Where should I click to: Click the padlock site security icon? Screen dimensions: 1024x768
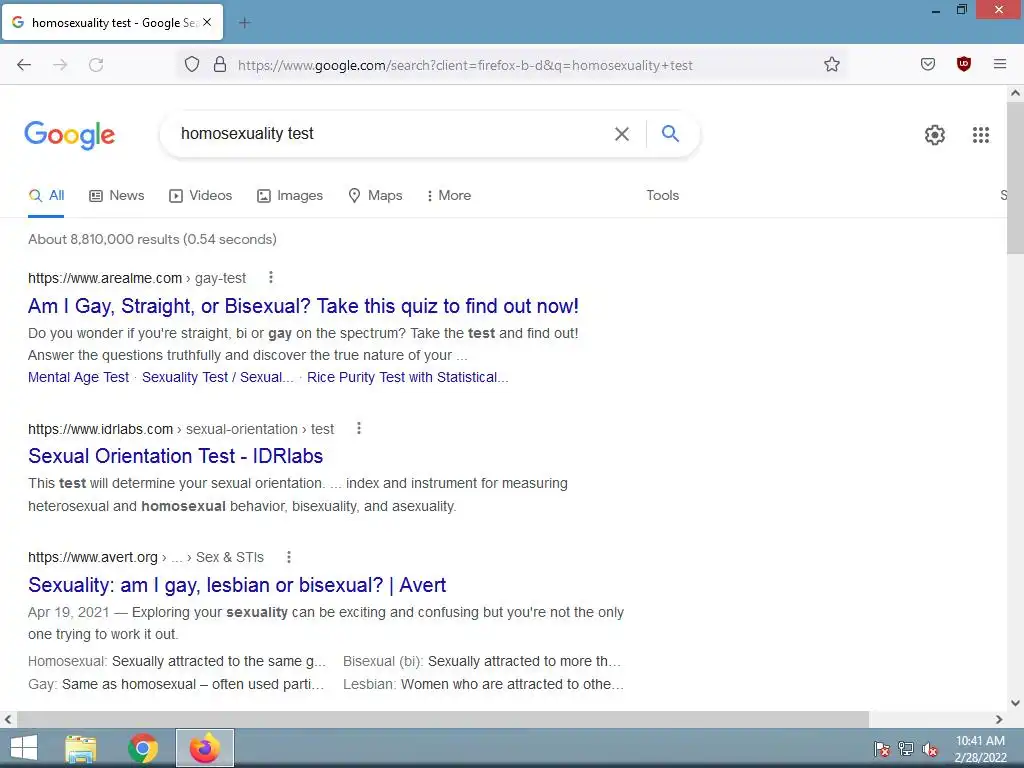click(220, 64)
